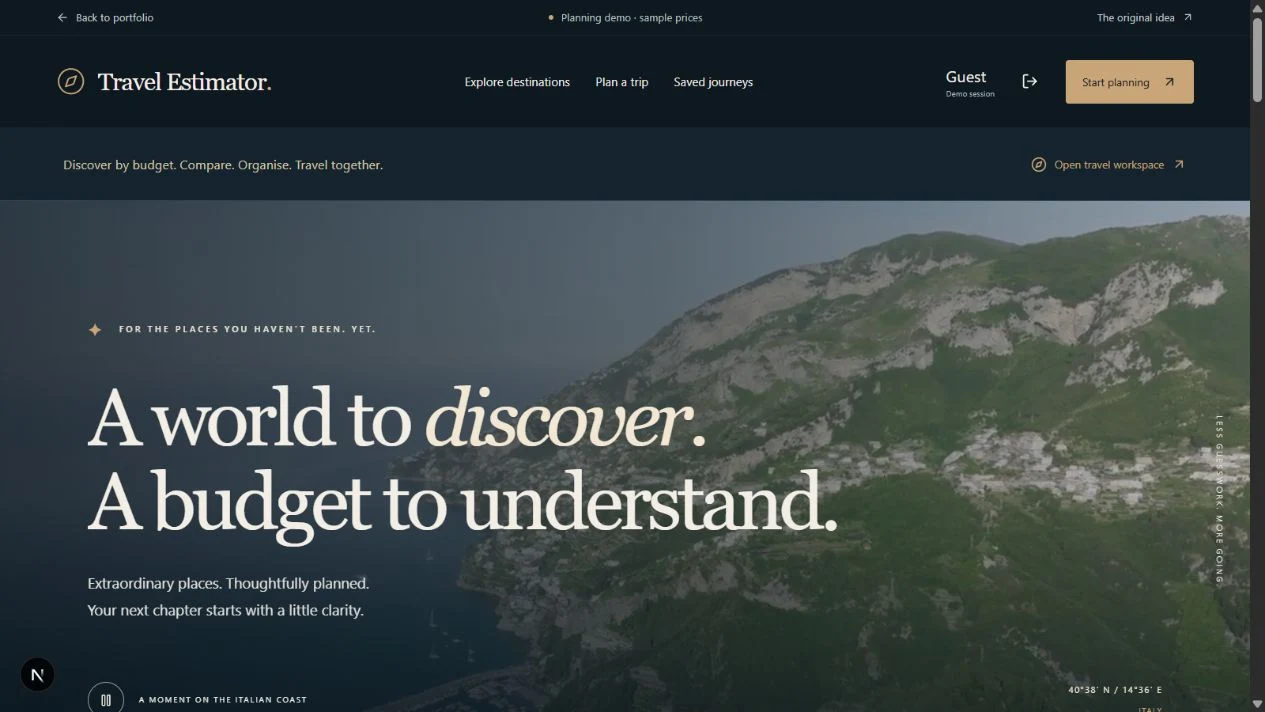Viewport: 1265px width, 712px height.
Task: Click the Extraordinary places subtitle text
Action: point(228,583)
